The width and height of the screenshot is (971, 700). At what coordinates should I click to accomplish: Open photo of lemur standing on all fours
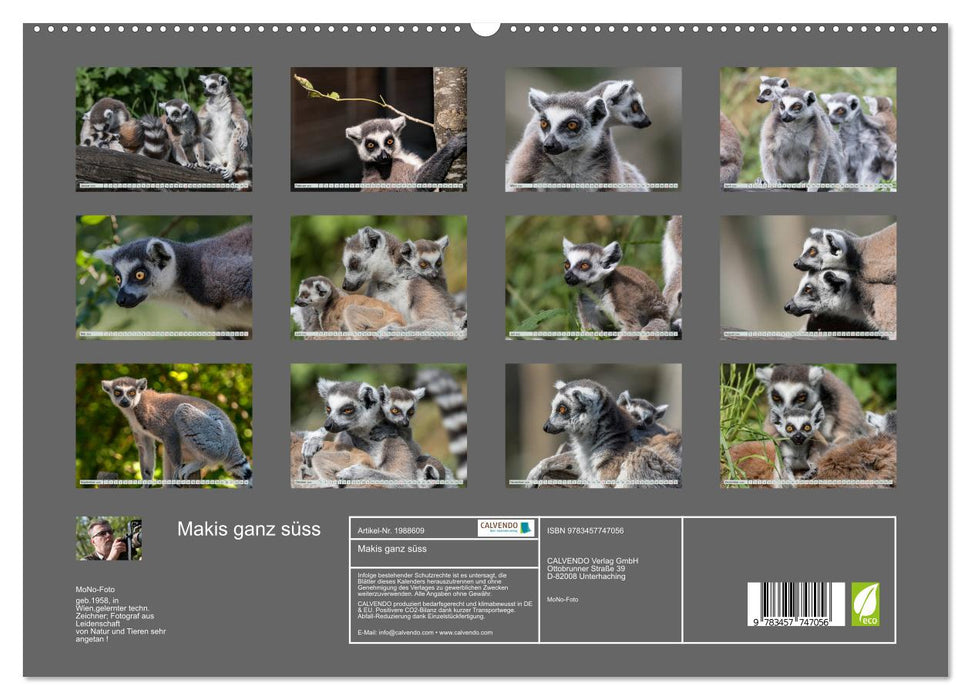point(164,425)
